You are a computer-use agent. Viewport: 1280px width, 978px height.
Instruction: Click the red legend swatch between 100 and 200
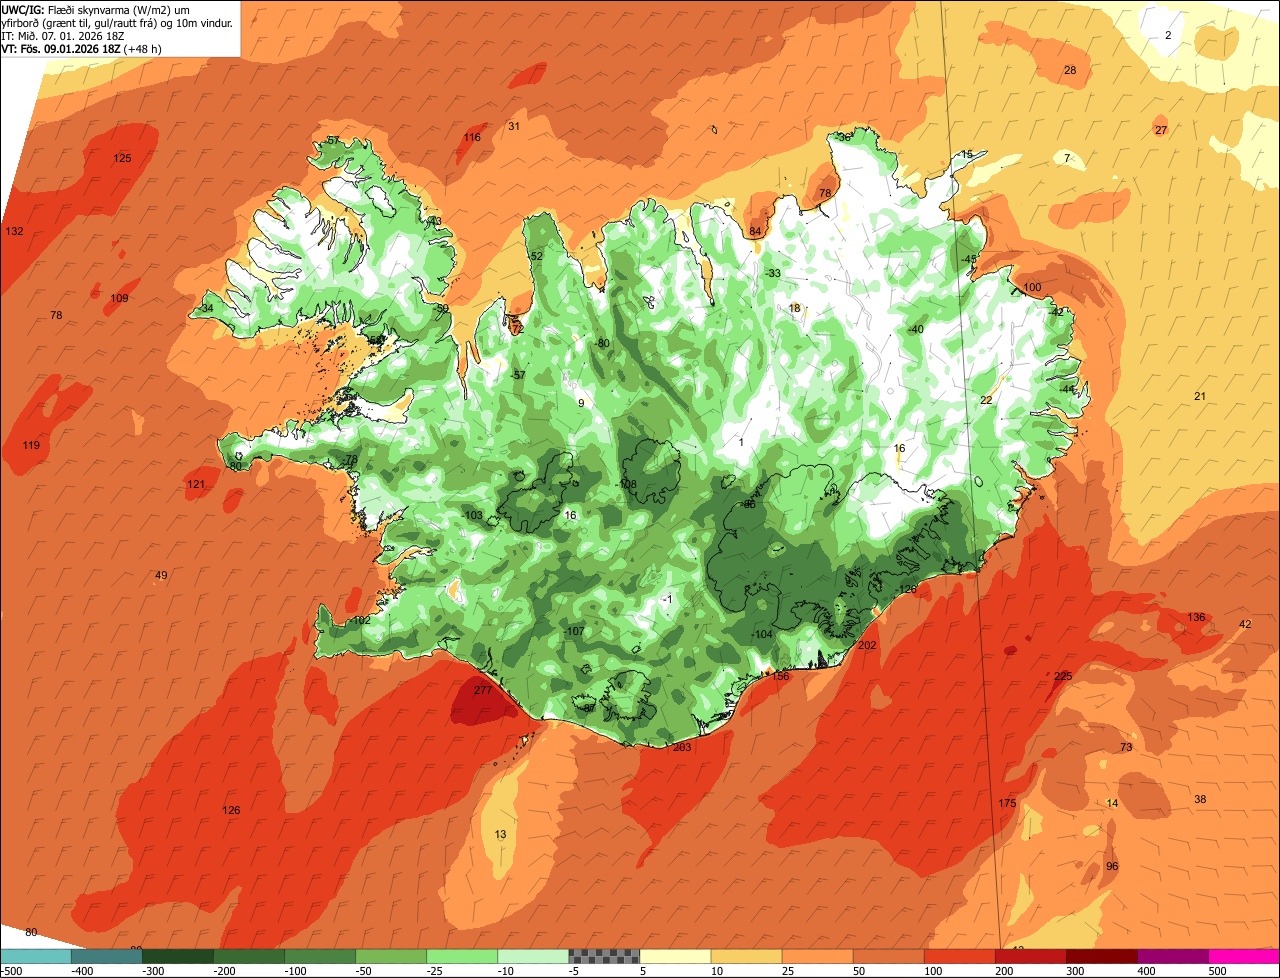point(960,956)
